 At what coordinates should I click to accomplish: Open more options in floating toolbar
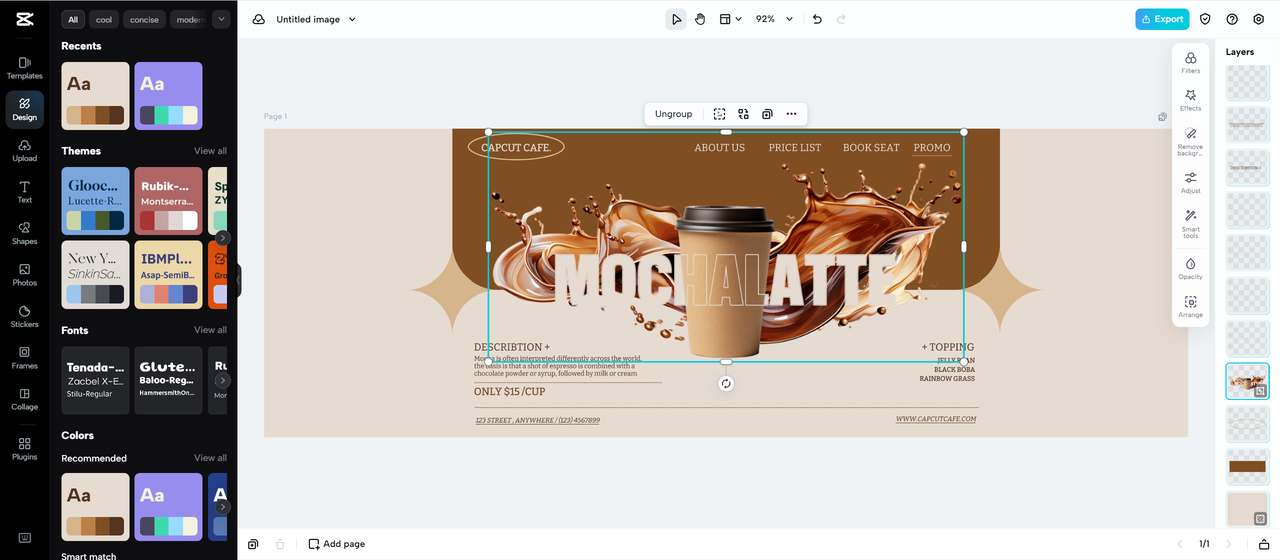(x=791, y=114)
